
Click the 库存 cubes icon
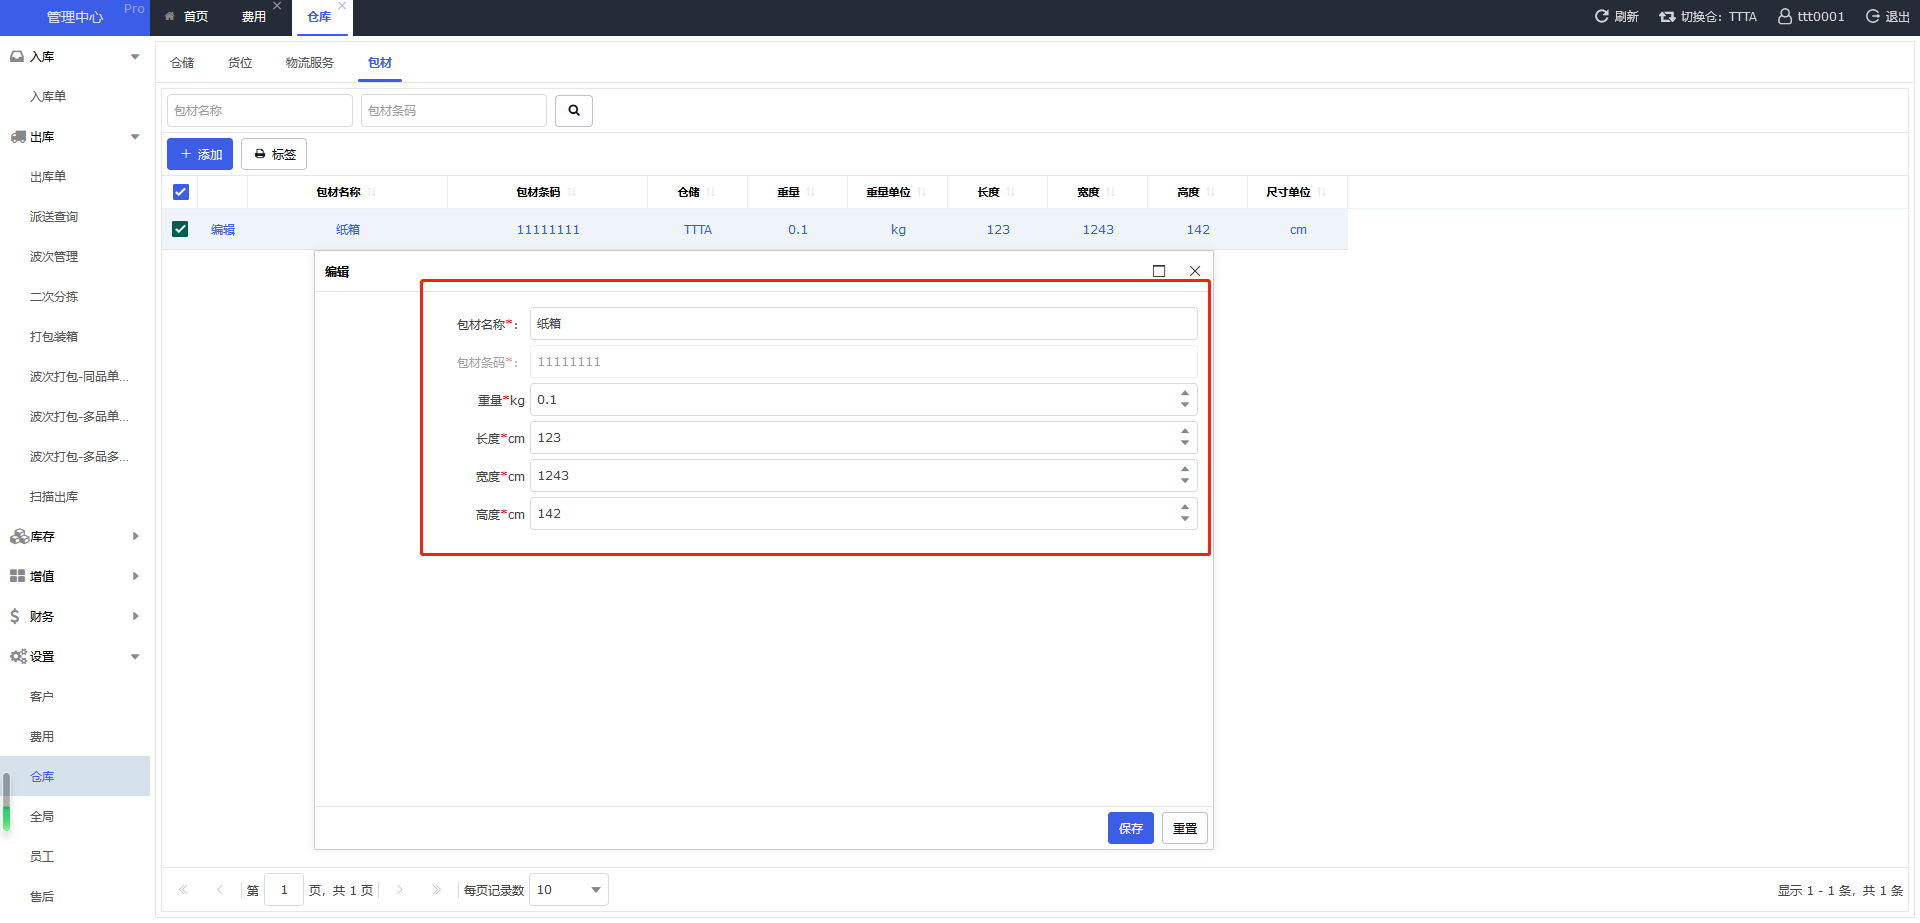click(x=18, y=537)
